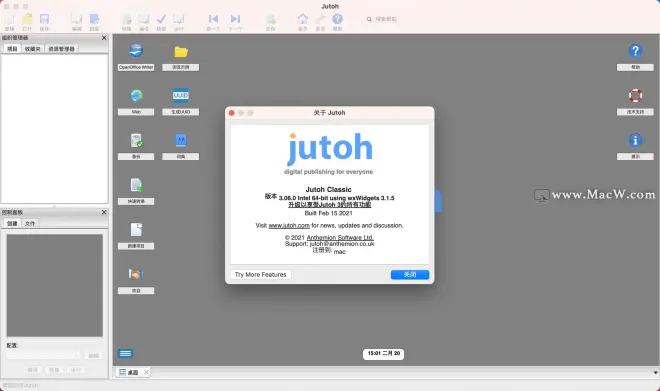Close the control panel pane
The image size is (660, 391).
(104, 212)
